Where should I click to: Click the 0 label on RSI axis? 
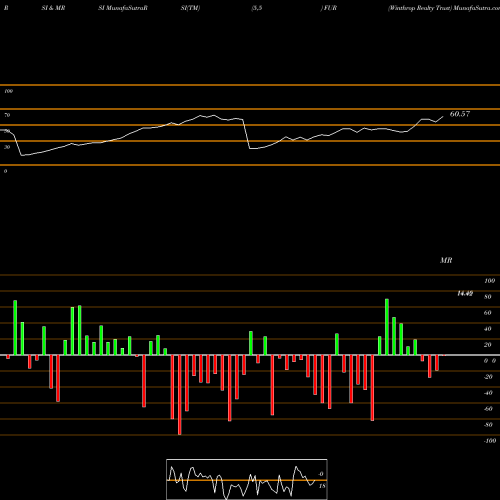pos(5,171)
